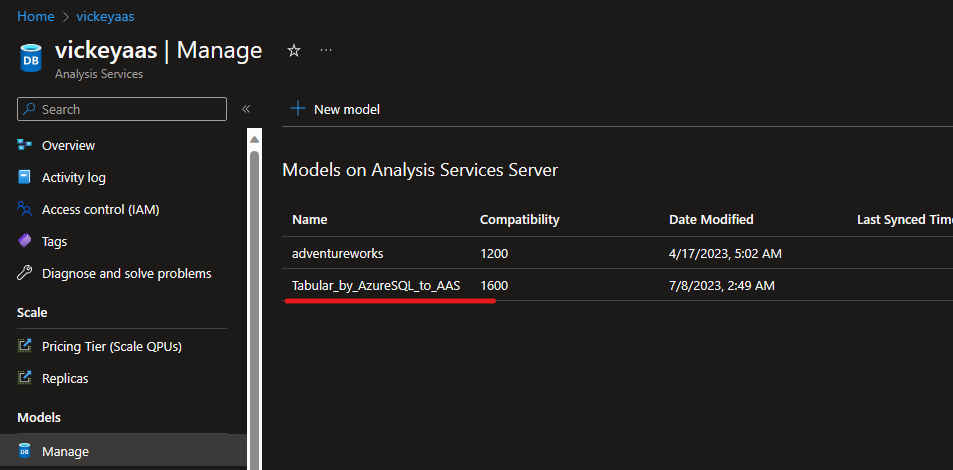Click date 4/17/2023, 5:02 AM
This screenshot has width=953, height=470.
[x=725, y=254]
